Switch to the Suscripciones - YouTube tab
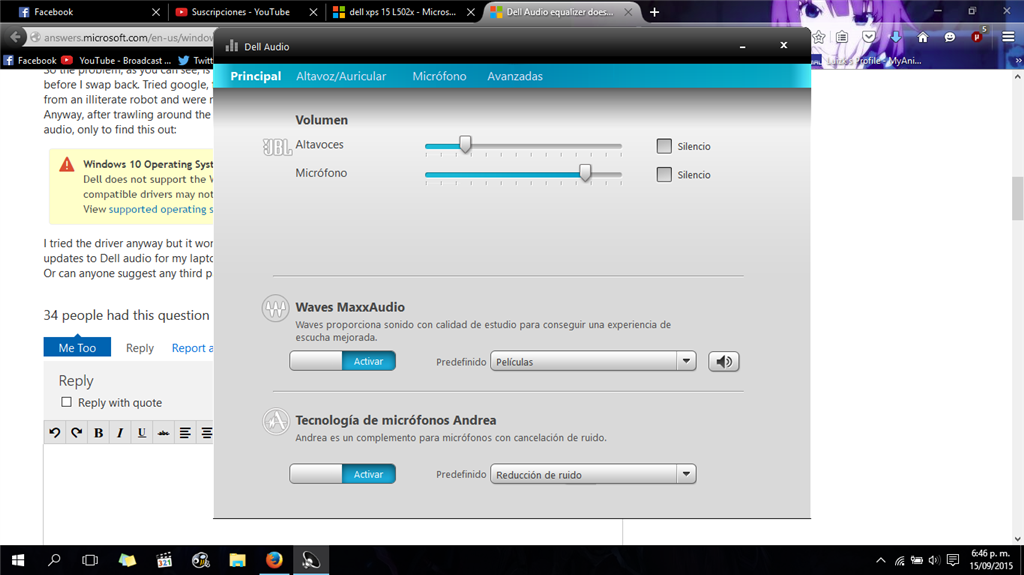This screenshot has height=575, width=1024. click(x=246, y=12)
